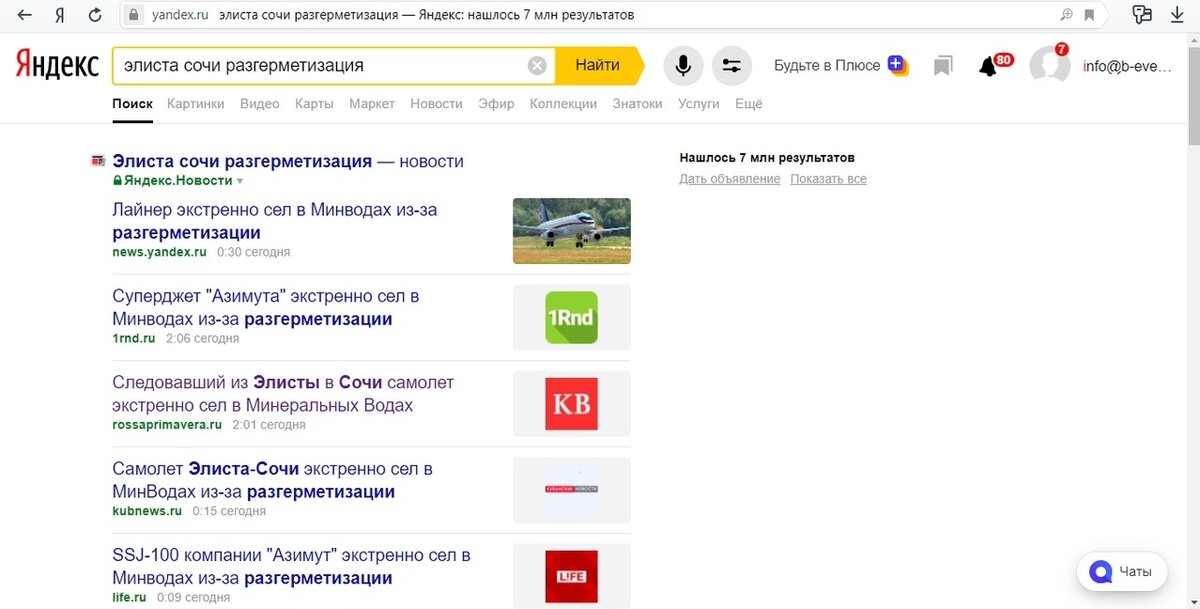Open Следовавший из Элисты в Сочи самолет article
This screenshot has height=609, width=1200.
pos(283,394)
